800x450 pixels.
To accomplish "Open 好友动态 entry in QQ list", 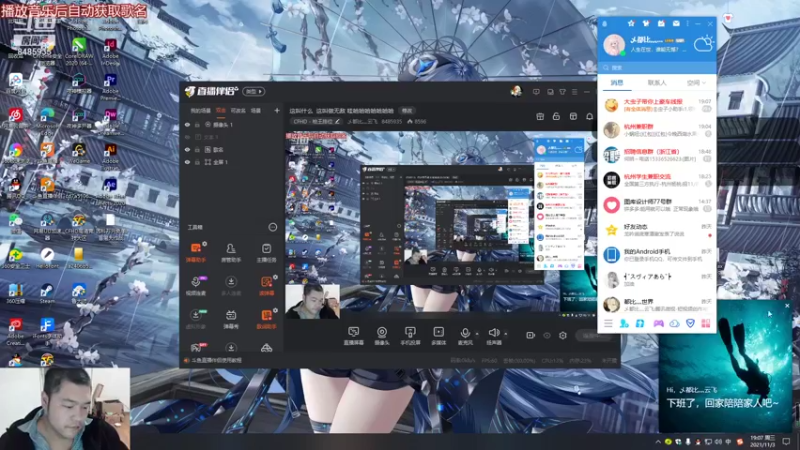I will point(657,230).
